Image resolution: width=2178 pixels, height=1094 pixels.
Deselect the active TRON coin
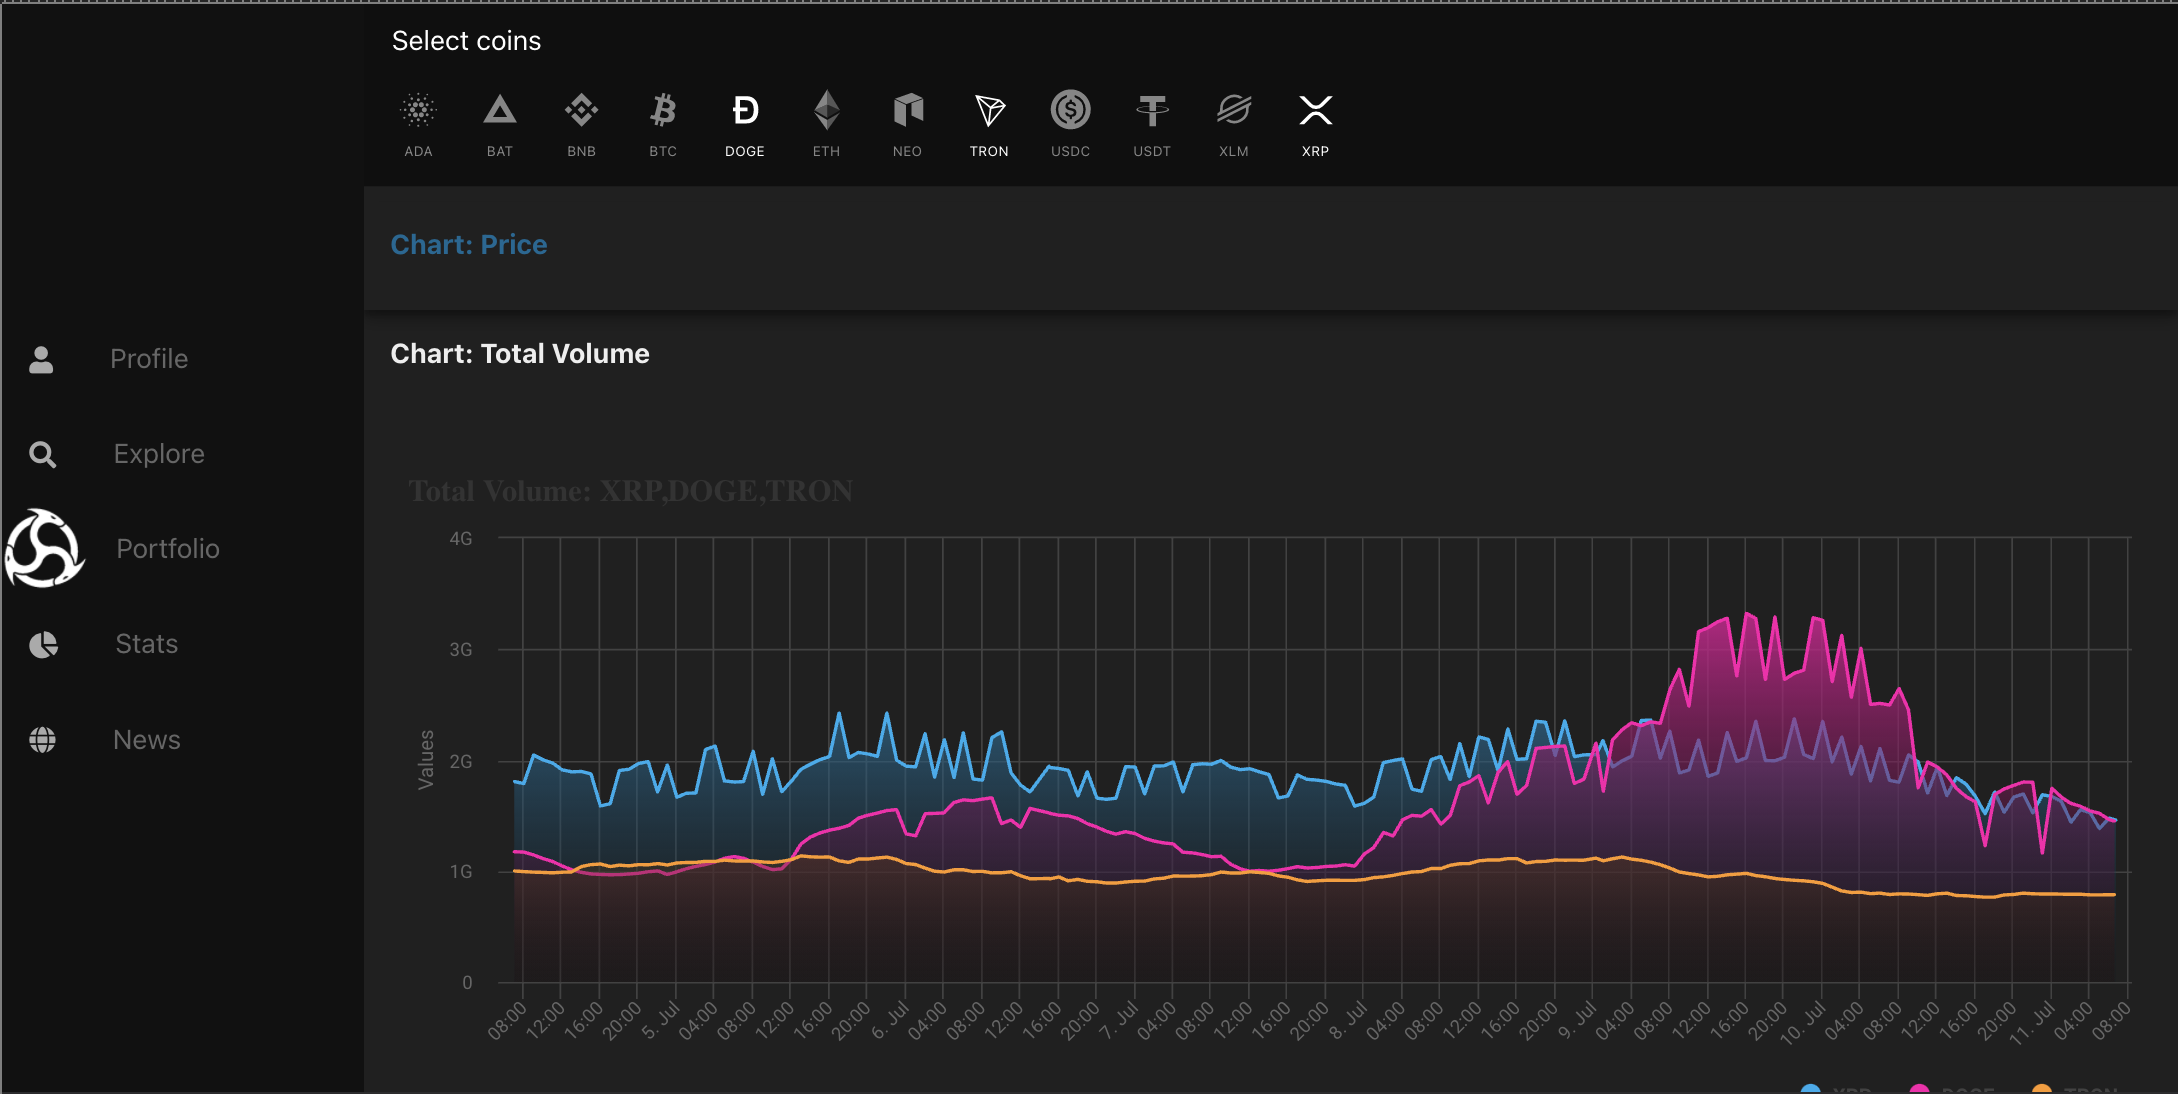point(989,110)
